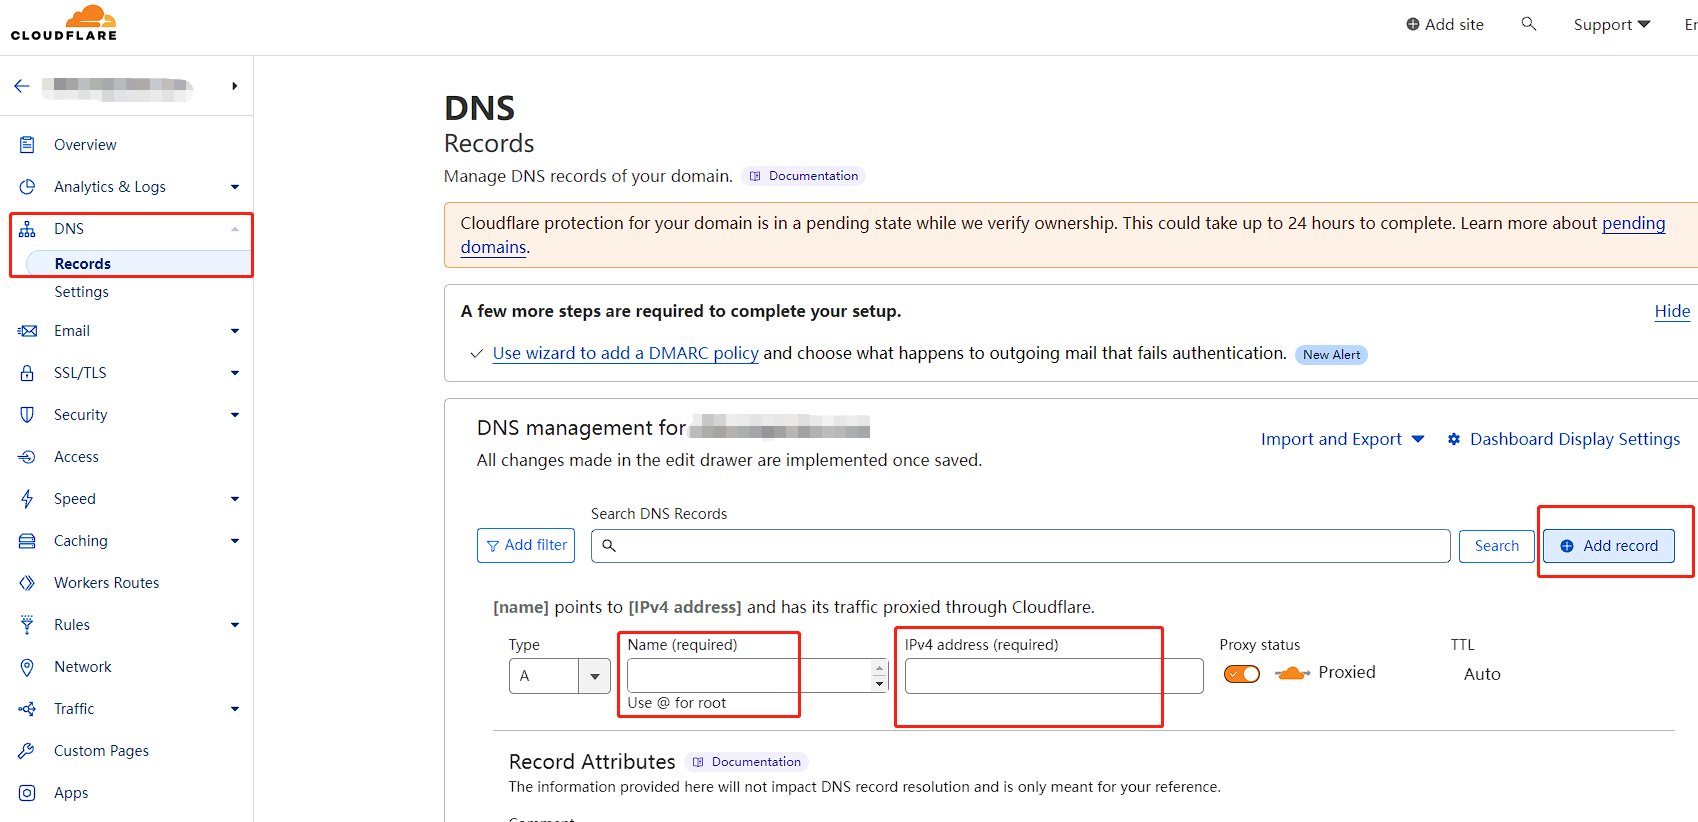The width and height of the screenshot is (1698, 822).
Task: Click the Analytics & Logs pie chart icon
Action: pos(27,187)
